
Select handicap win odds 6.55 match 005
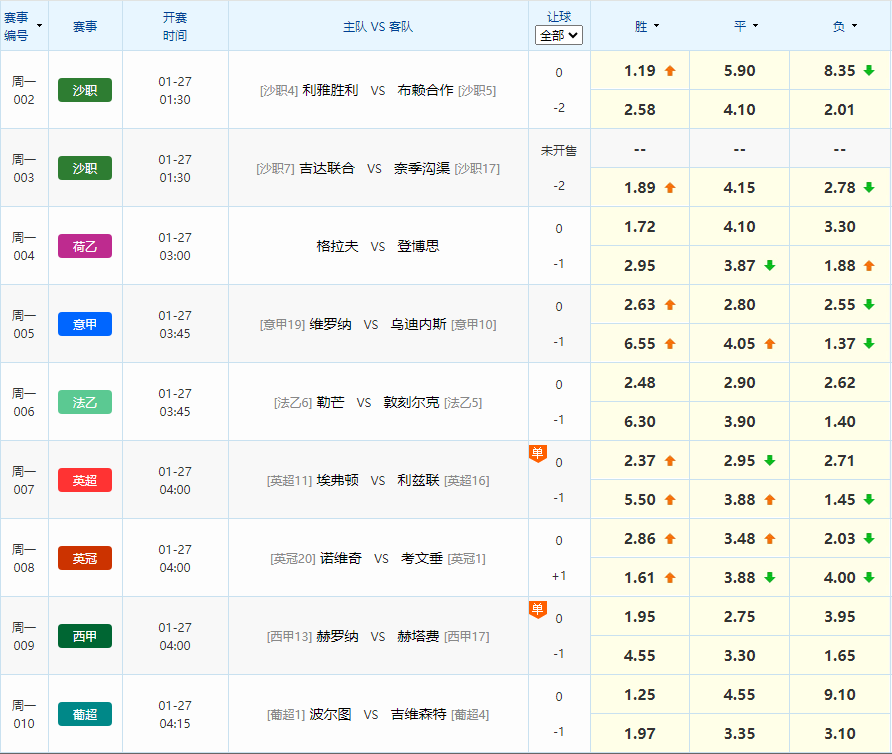640,343
